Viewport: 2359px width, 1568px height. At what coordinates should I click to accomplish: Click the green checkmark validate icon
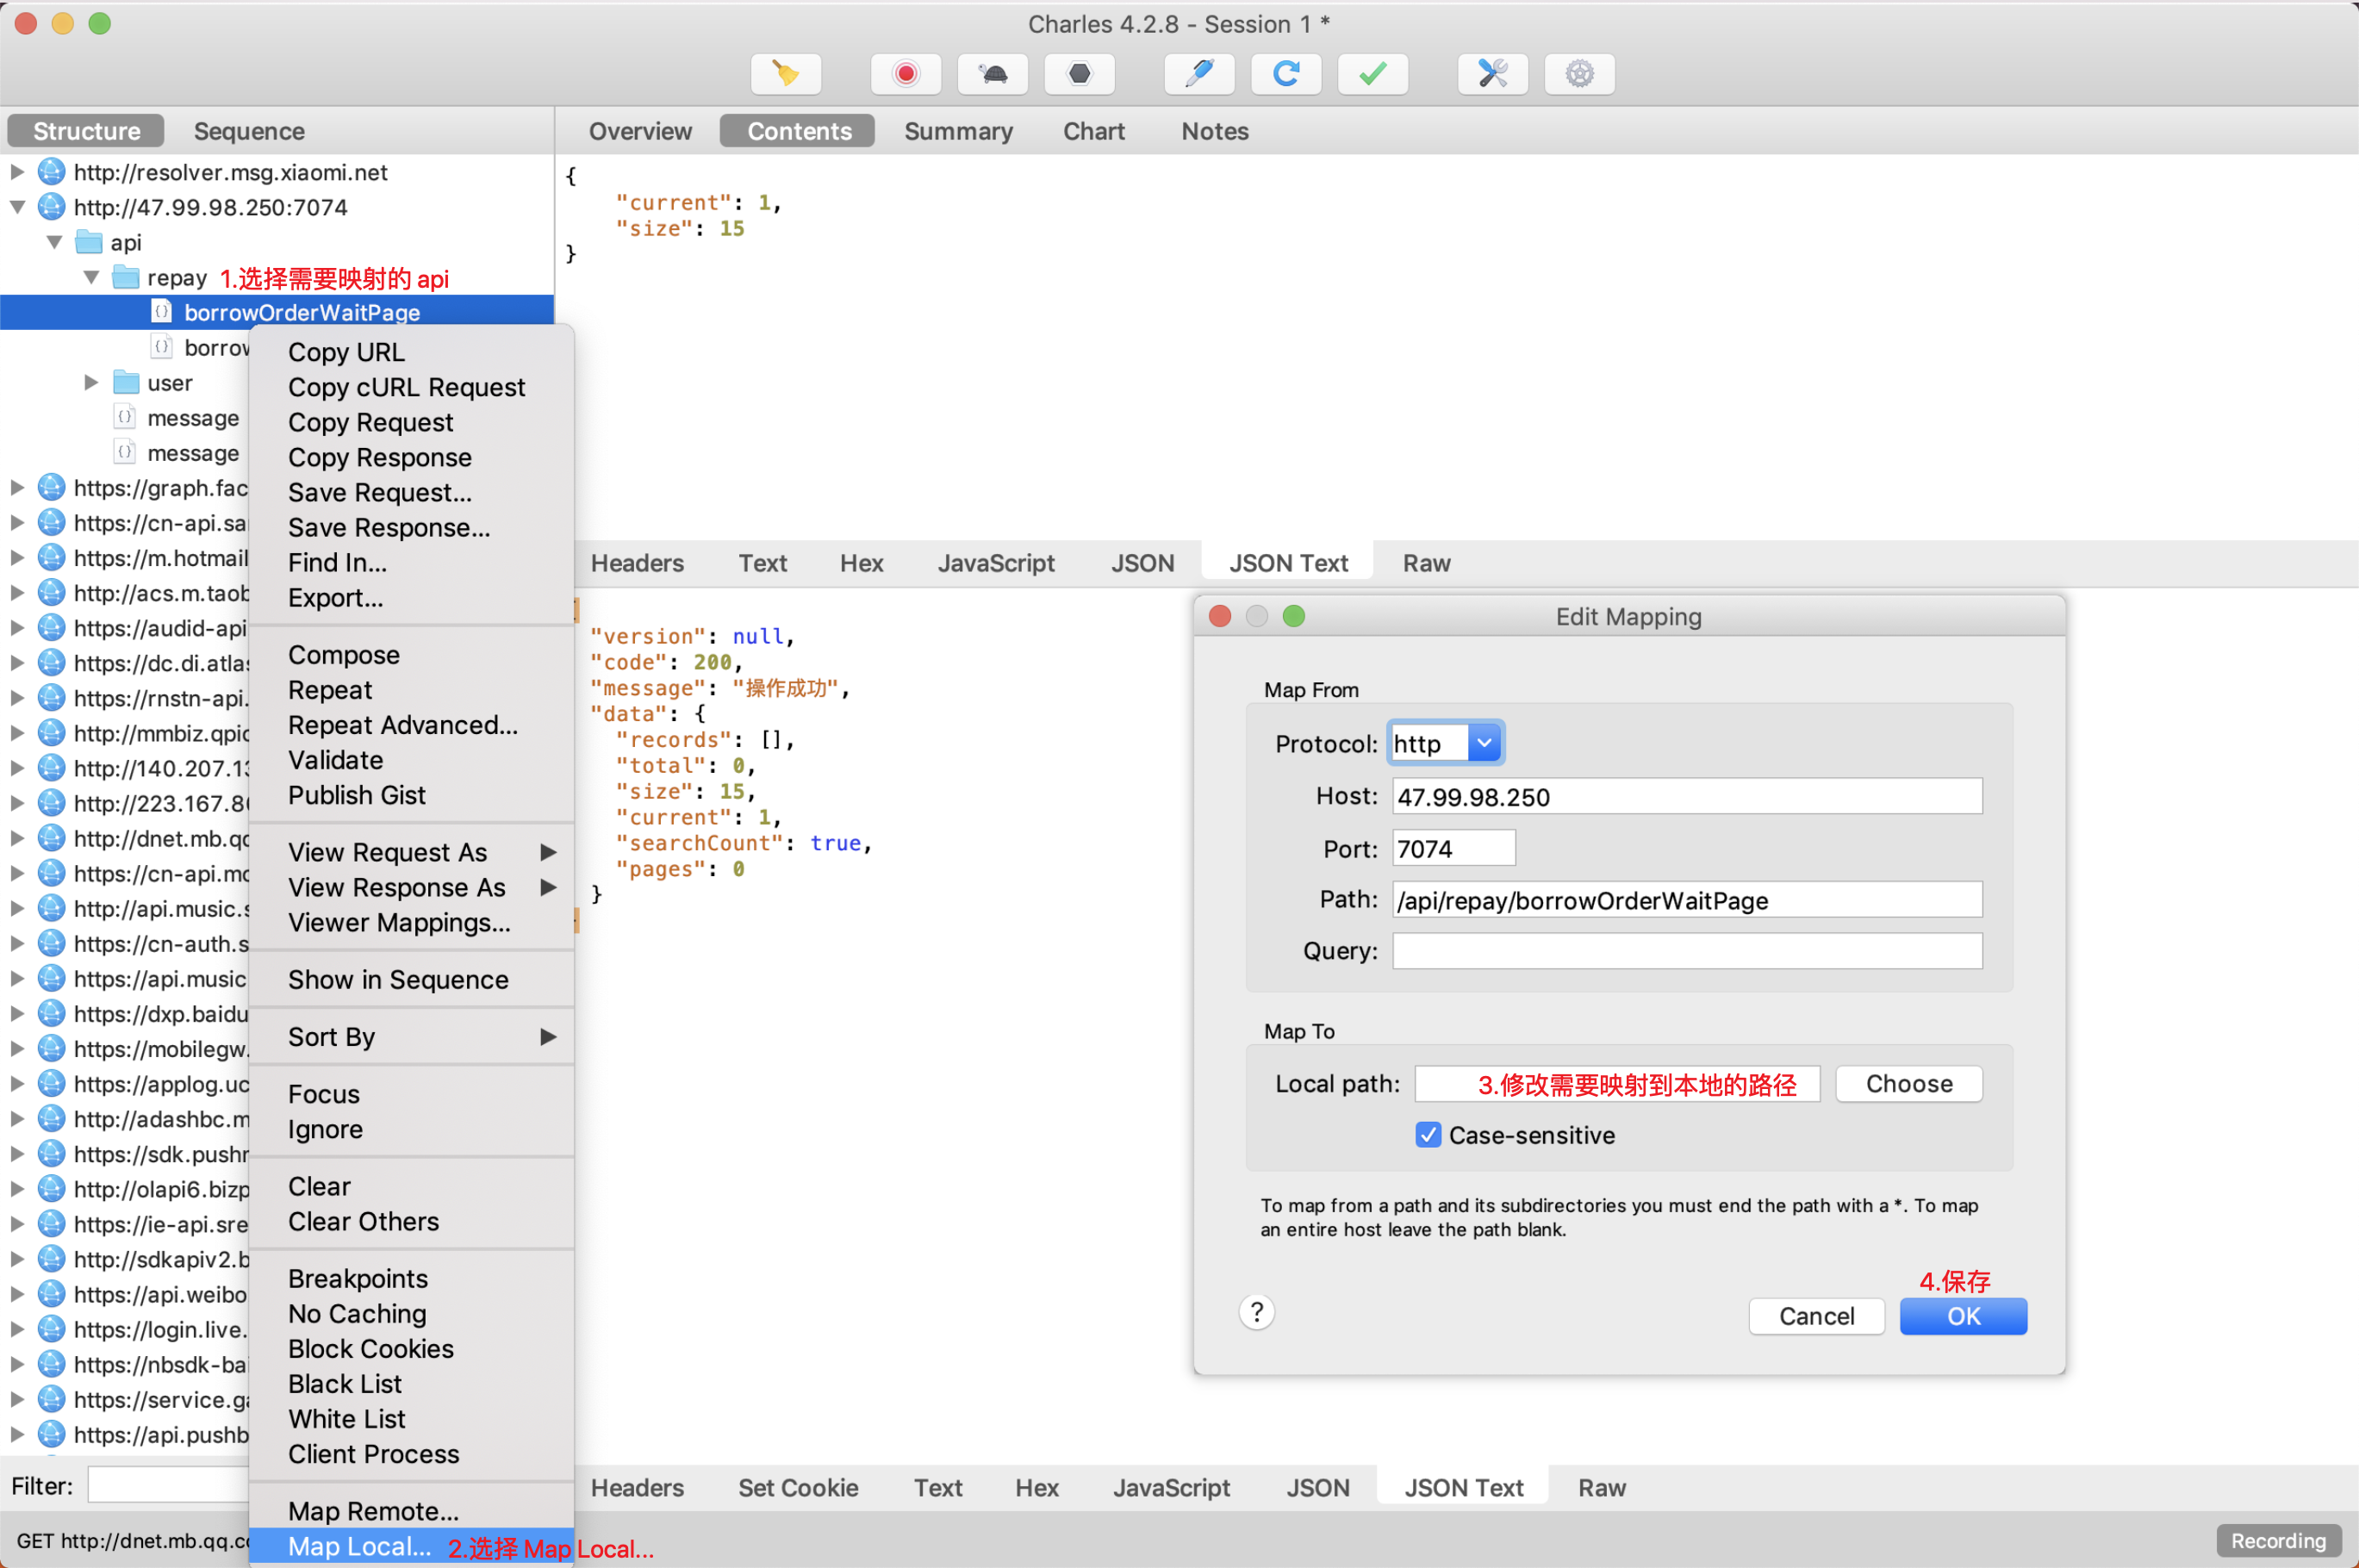[1373, 74]
